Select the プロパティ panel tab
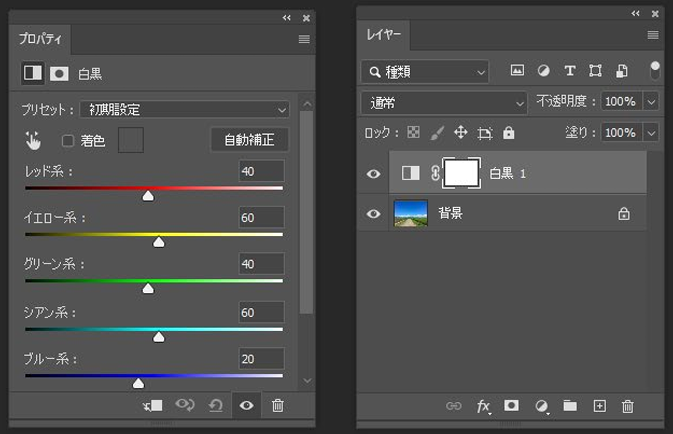Screen dimensions: 673x434 click(40, 39)
